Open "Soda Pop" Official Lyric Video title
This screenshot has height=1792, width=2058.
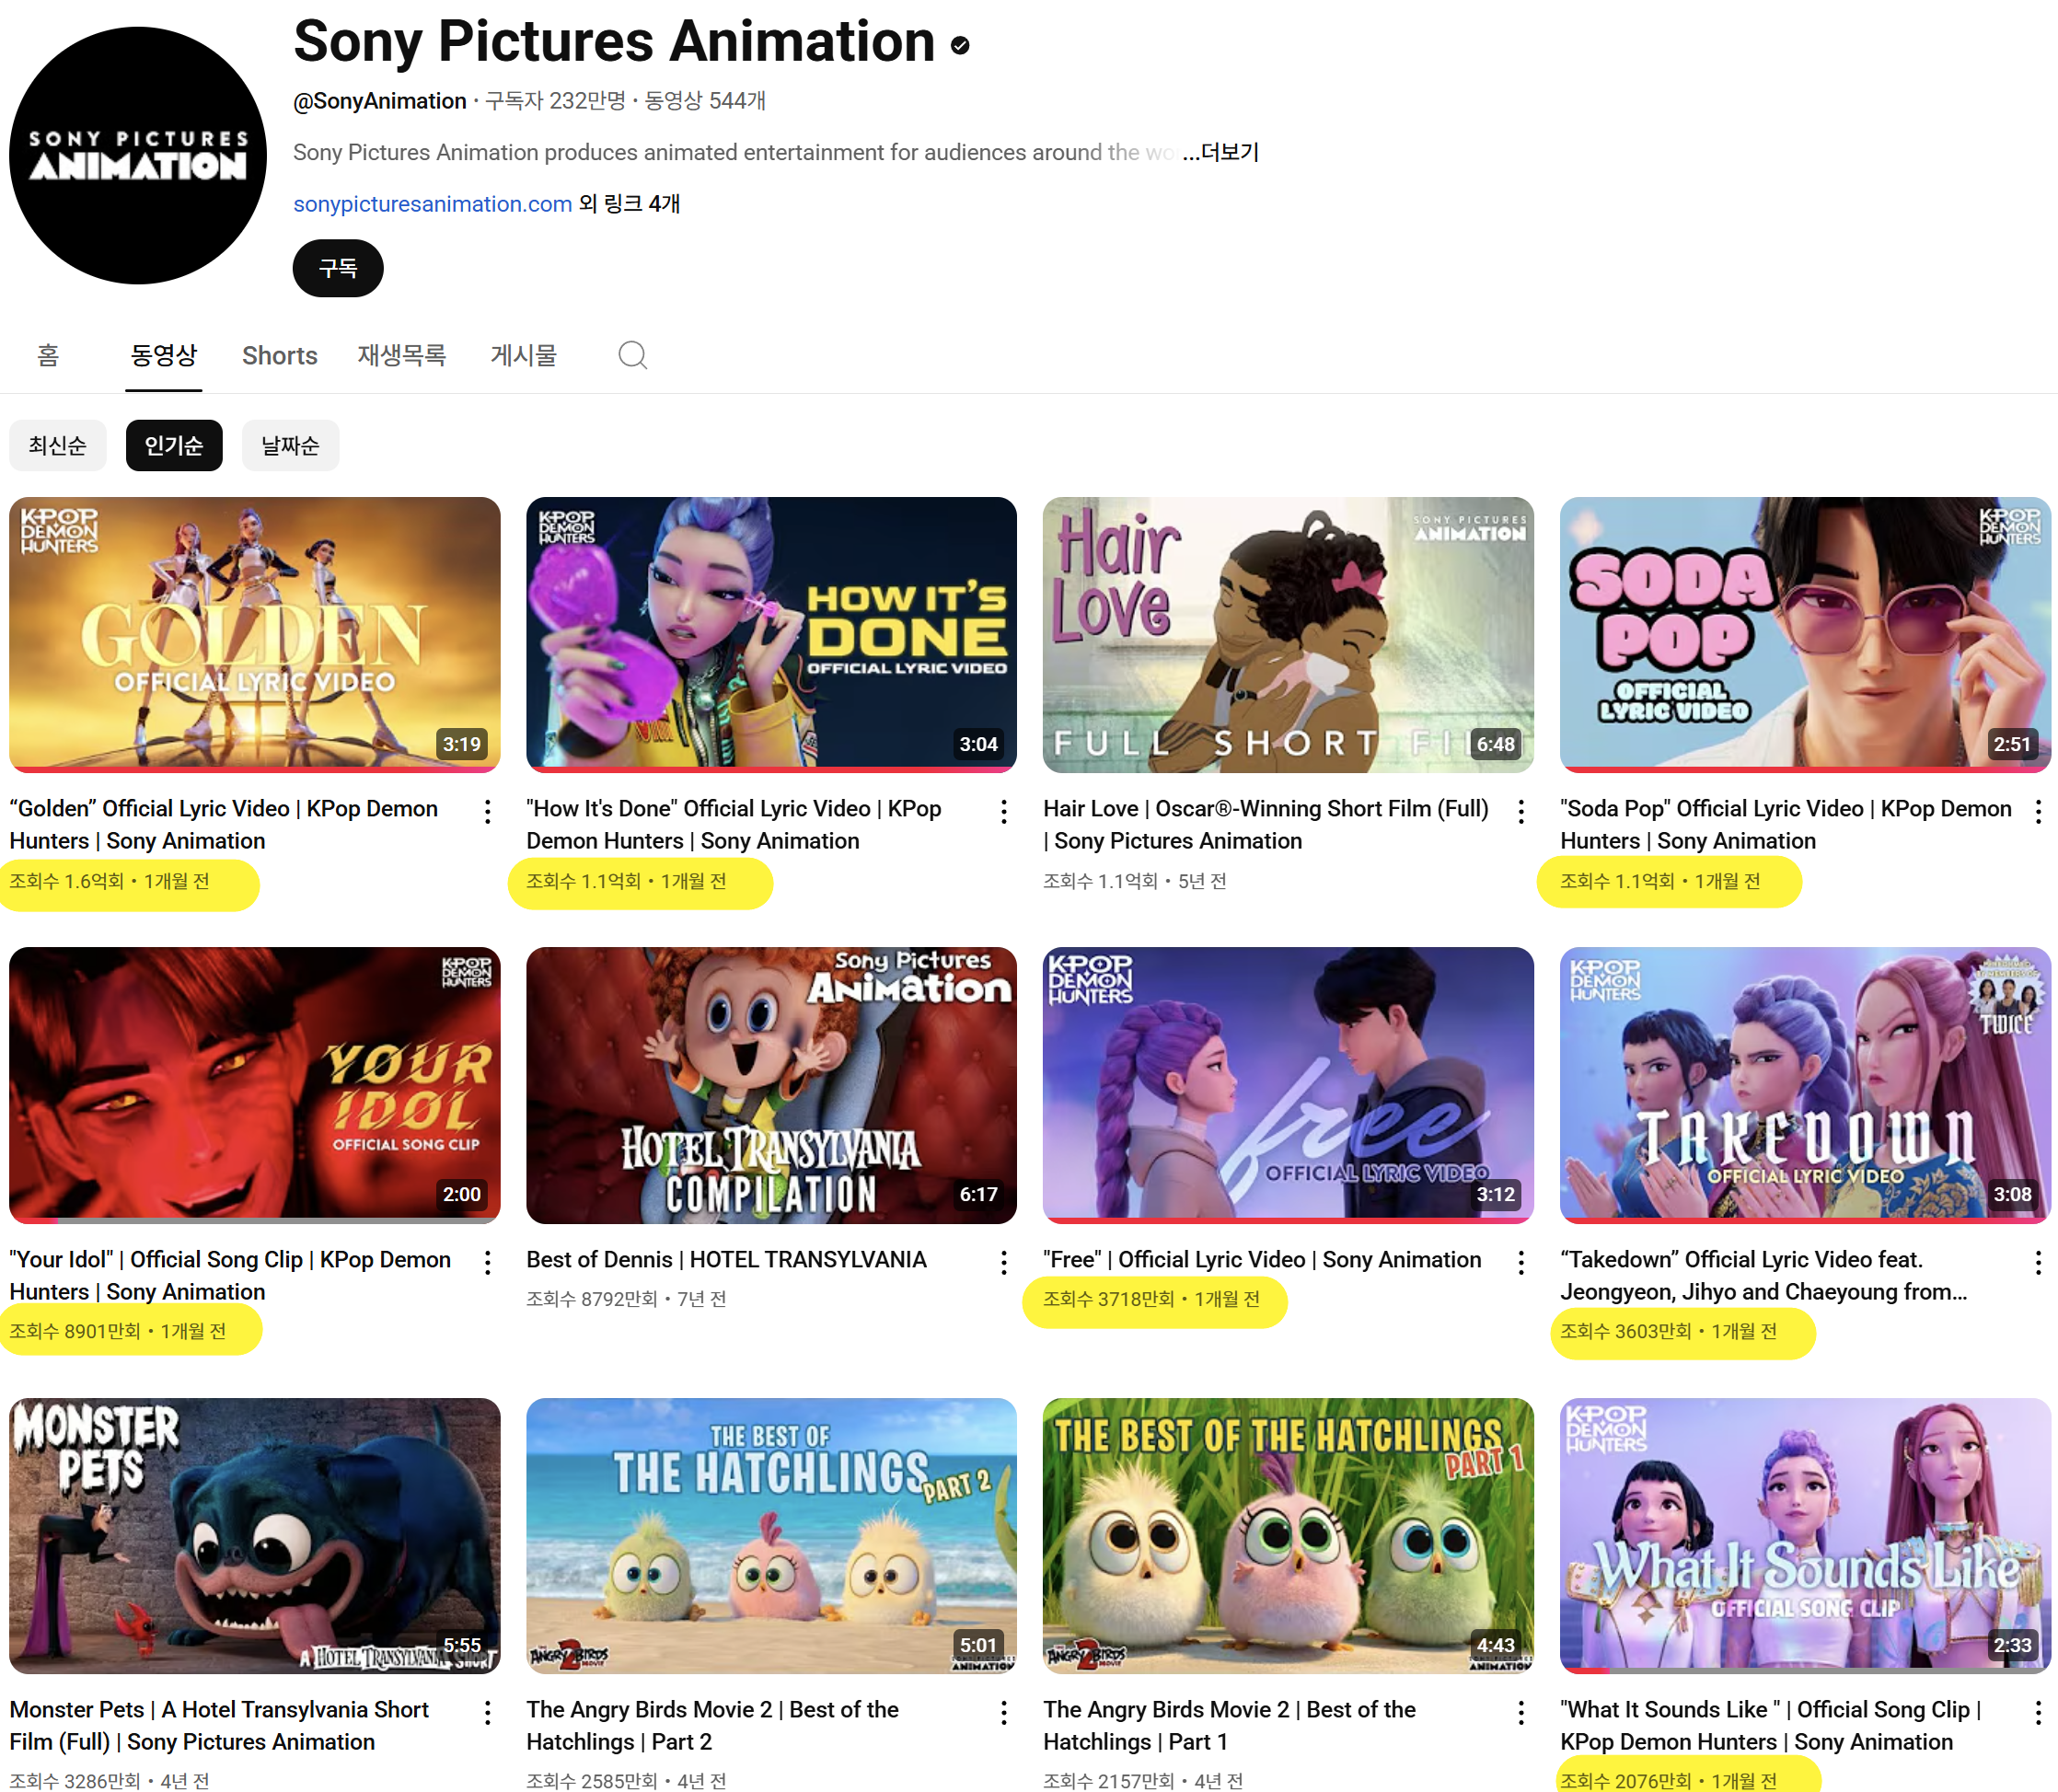(x=1786, y=824)
